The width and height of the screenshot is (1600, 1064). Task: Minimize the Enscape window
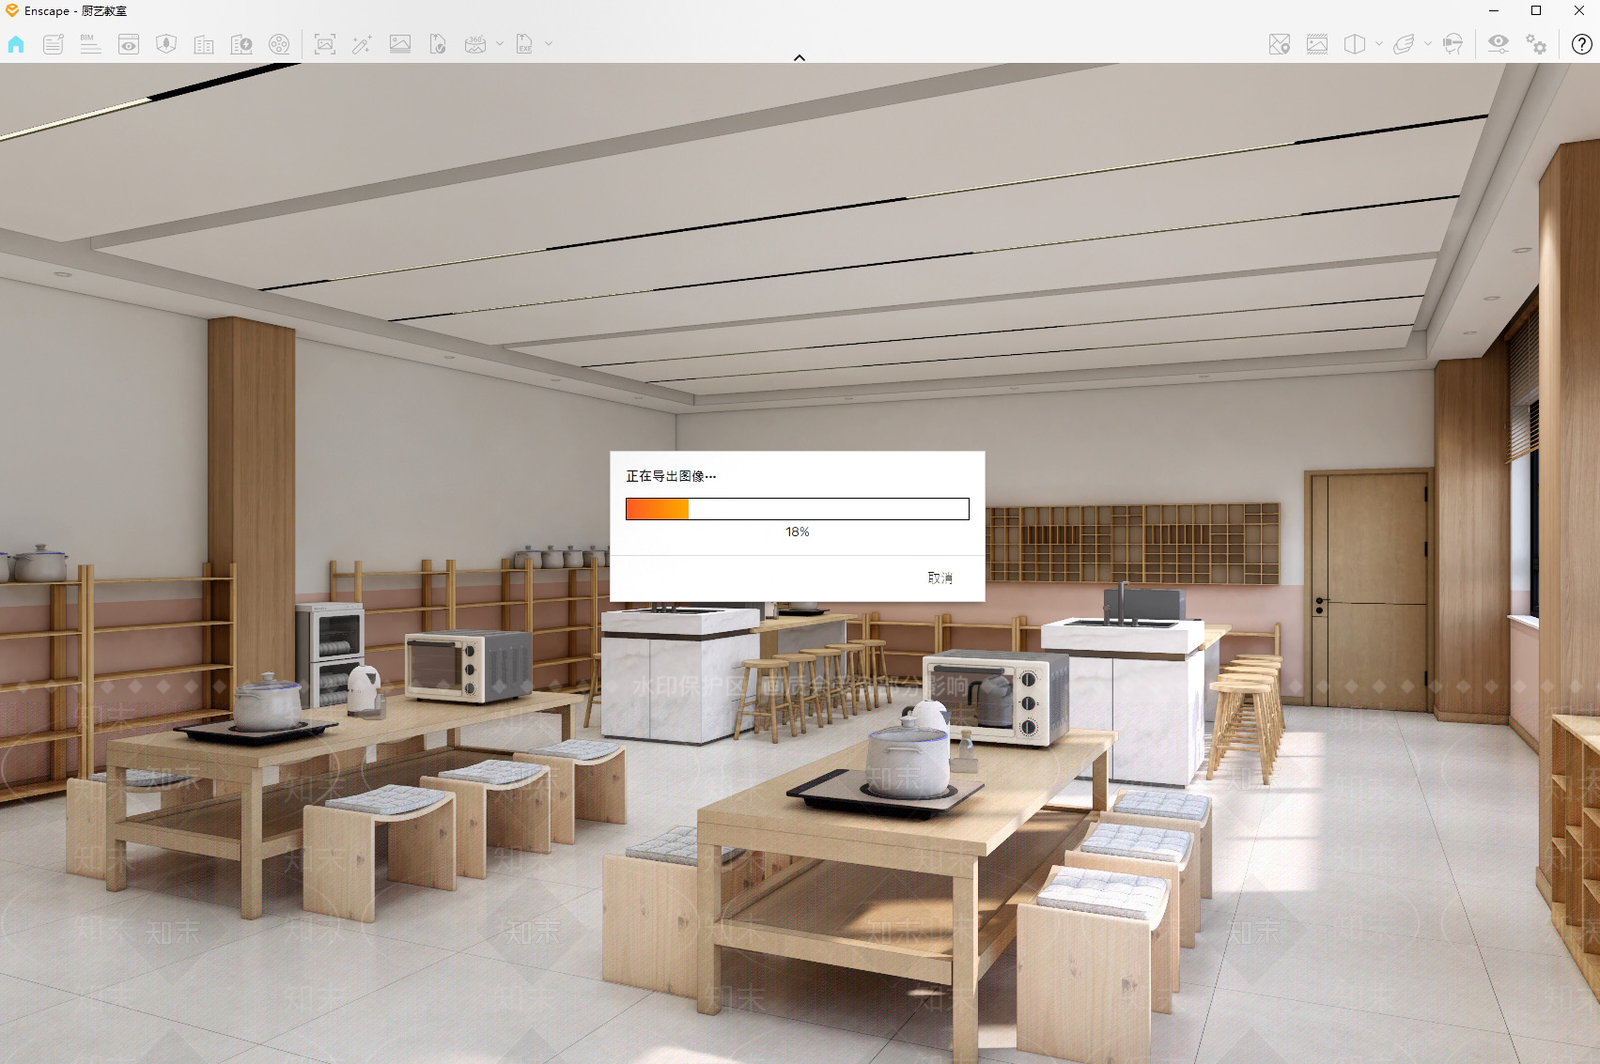pos(1494,11)
